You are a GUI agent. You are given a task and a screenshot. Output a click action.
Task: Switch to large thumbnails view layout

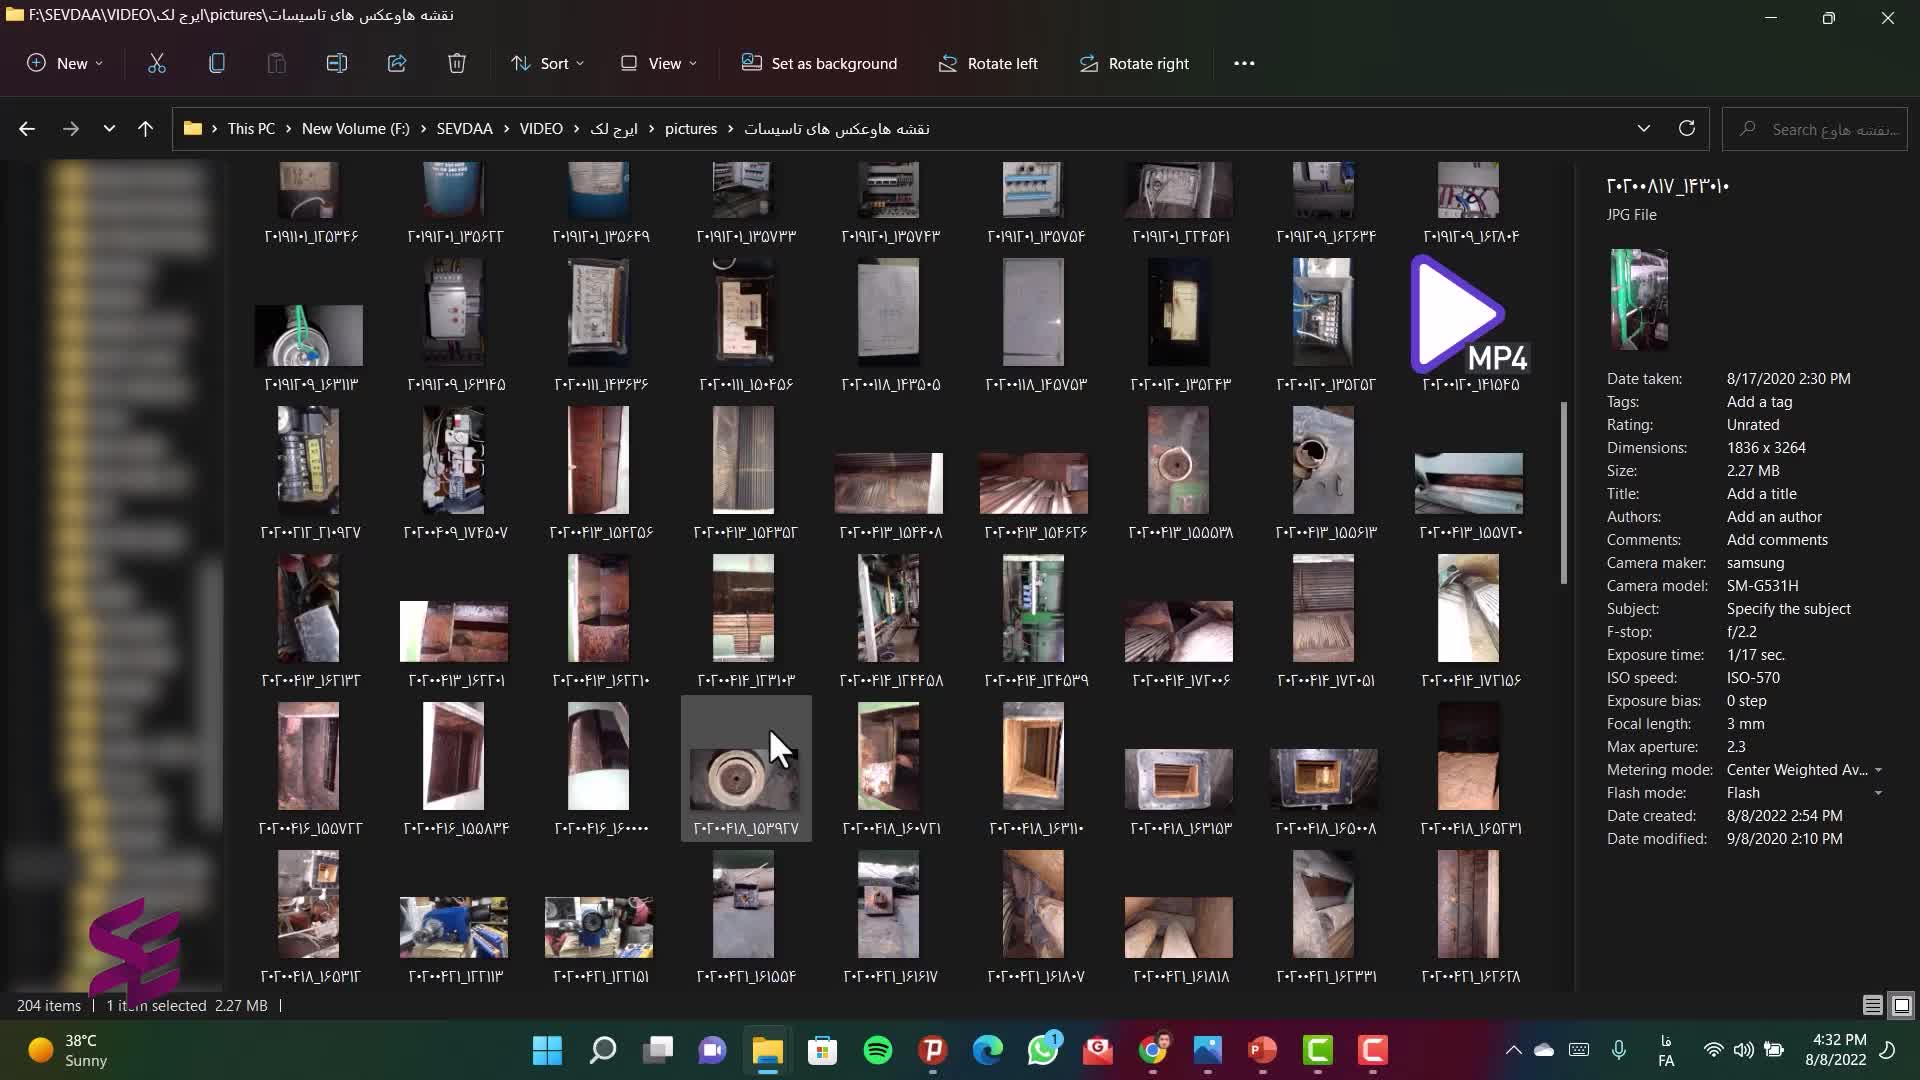[1902, 1005]
